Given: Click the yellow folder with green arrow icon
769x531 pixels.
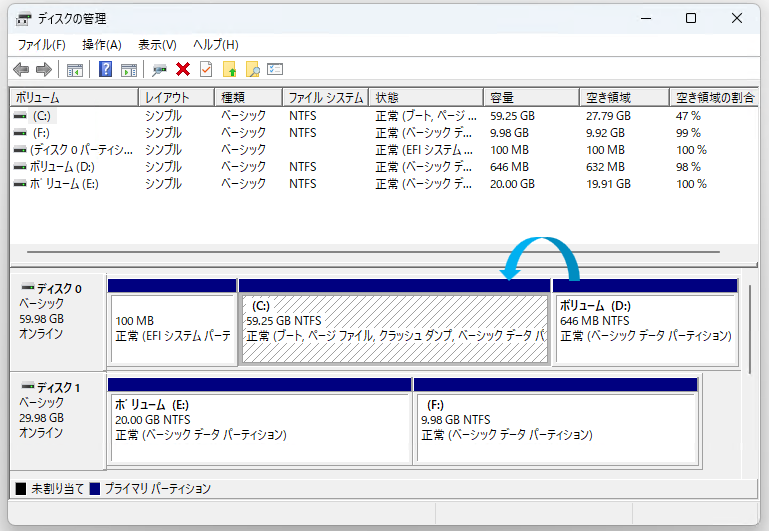Looking at the screenshot, I should pyautogui.click(x=230, y=69).
